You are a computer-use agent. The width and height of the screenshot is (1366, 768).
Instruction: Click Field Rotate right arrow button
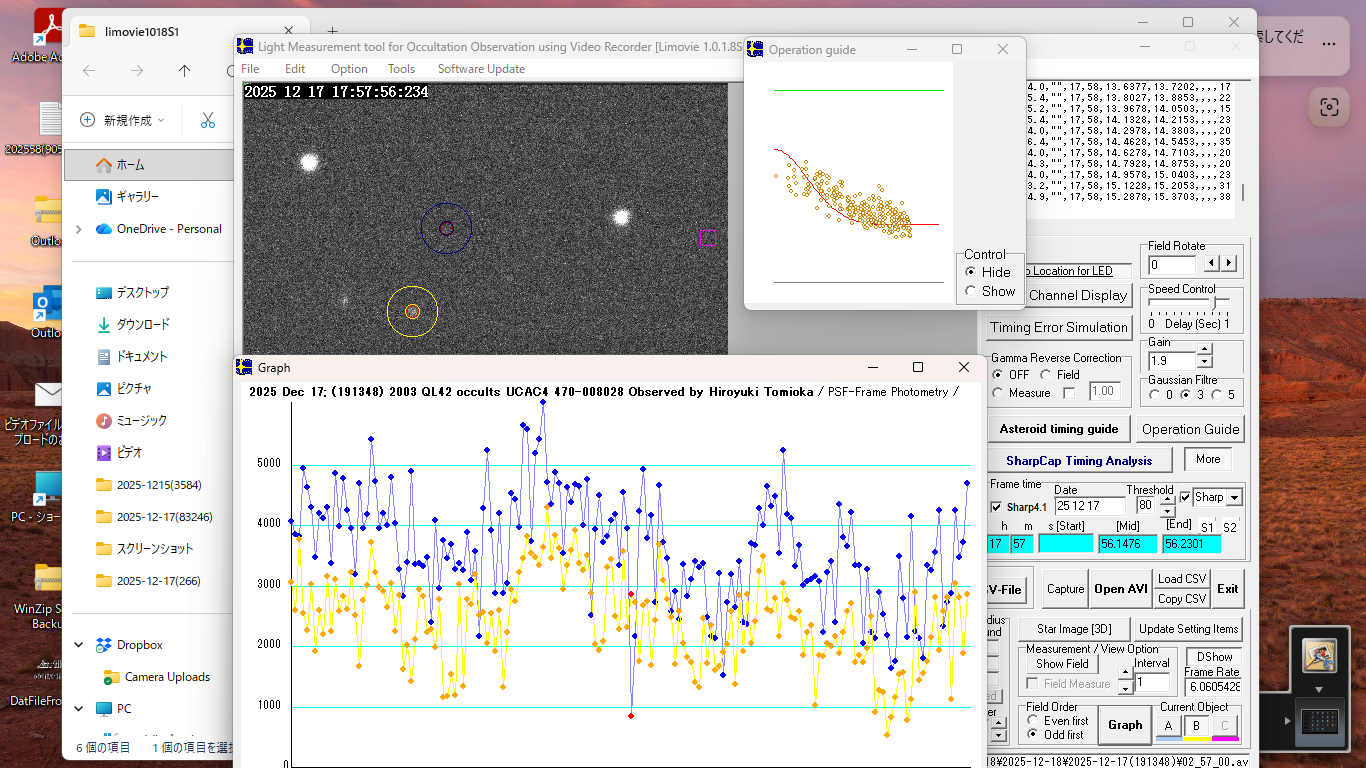1229,264
